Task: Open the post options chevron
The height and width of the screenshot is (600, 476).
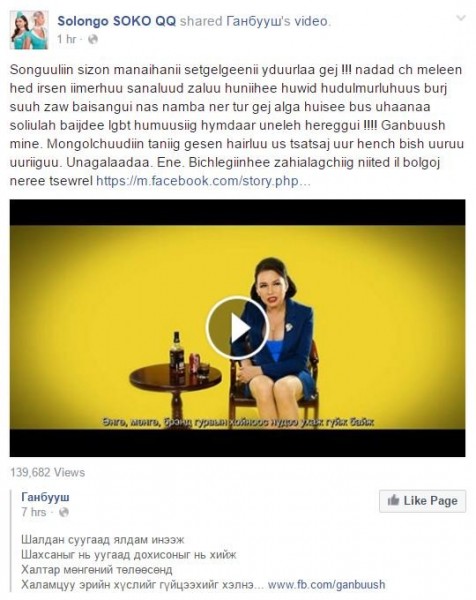Action: [461, 18]
